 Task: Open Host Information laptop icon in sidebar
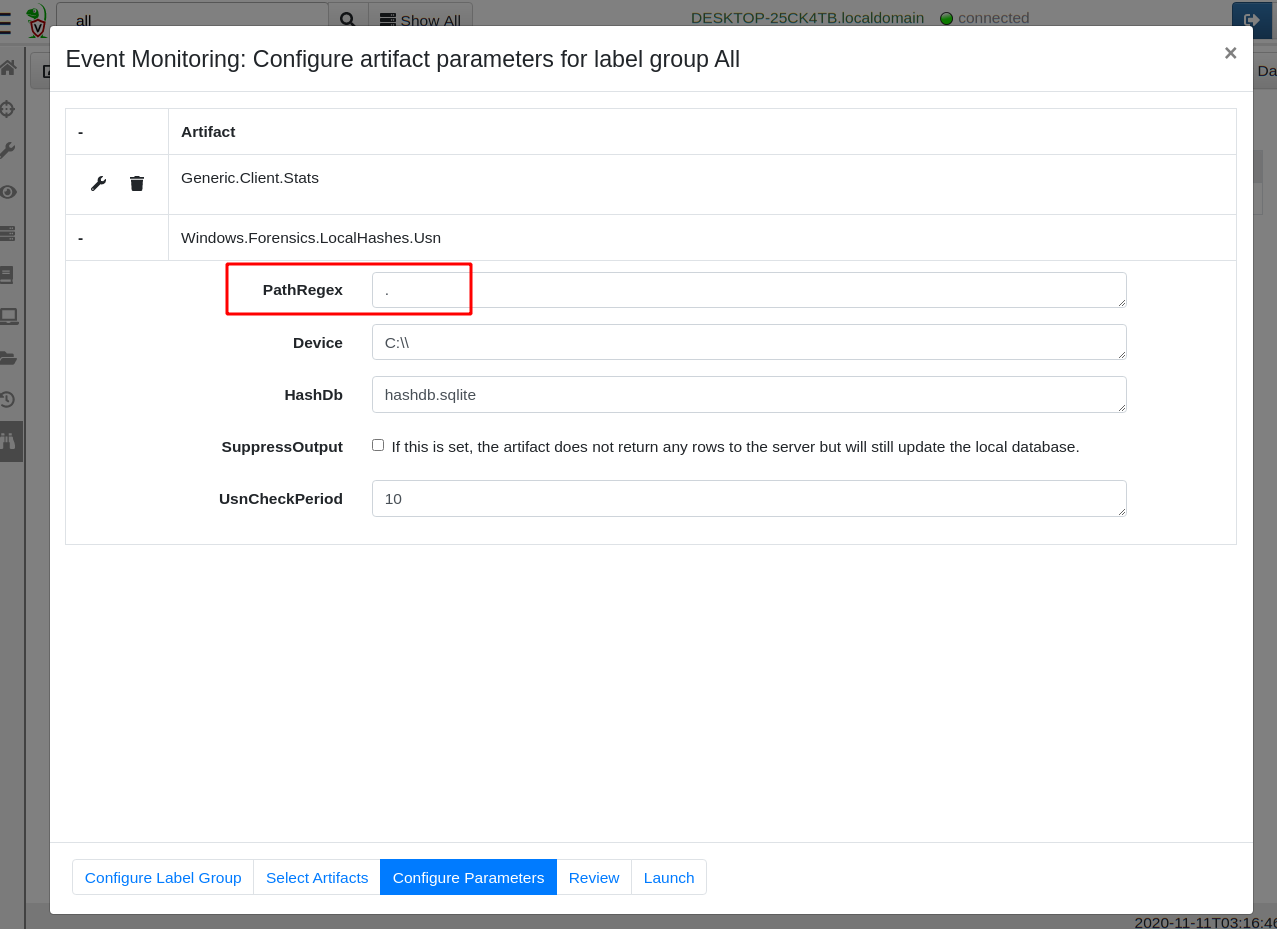tap(8, 316)
